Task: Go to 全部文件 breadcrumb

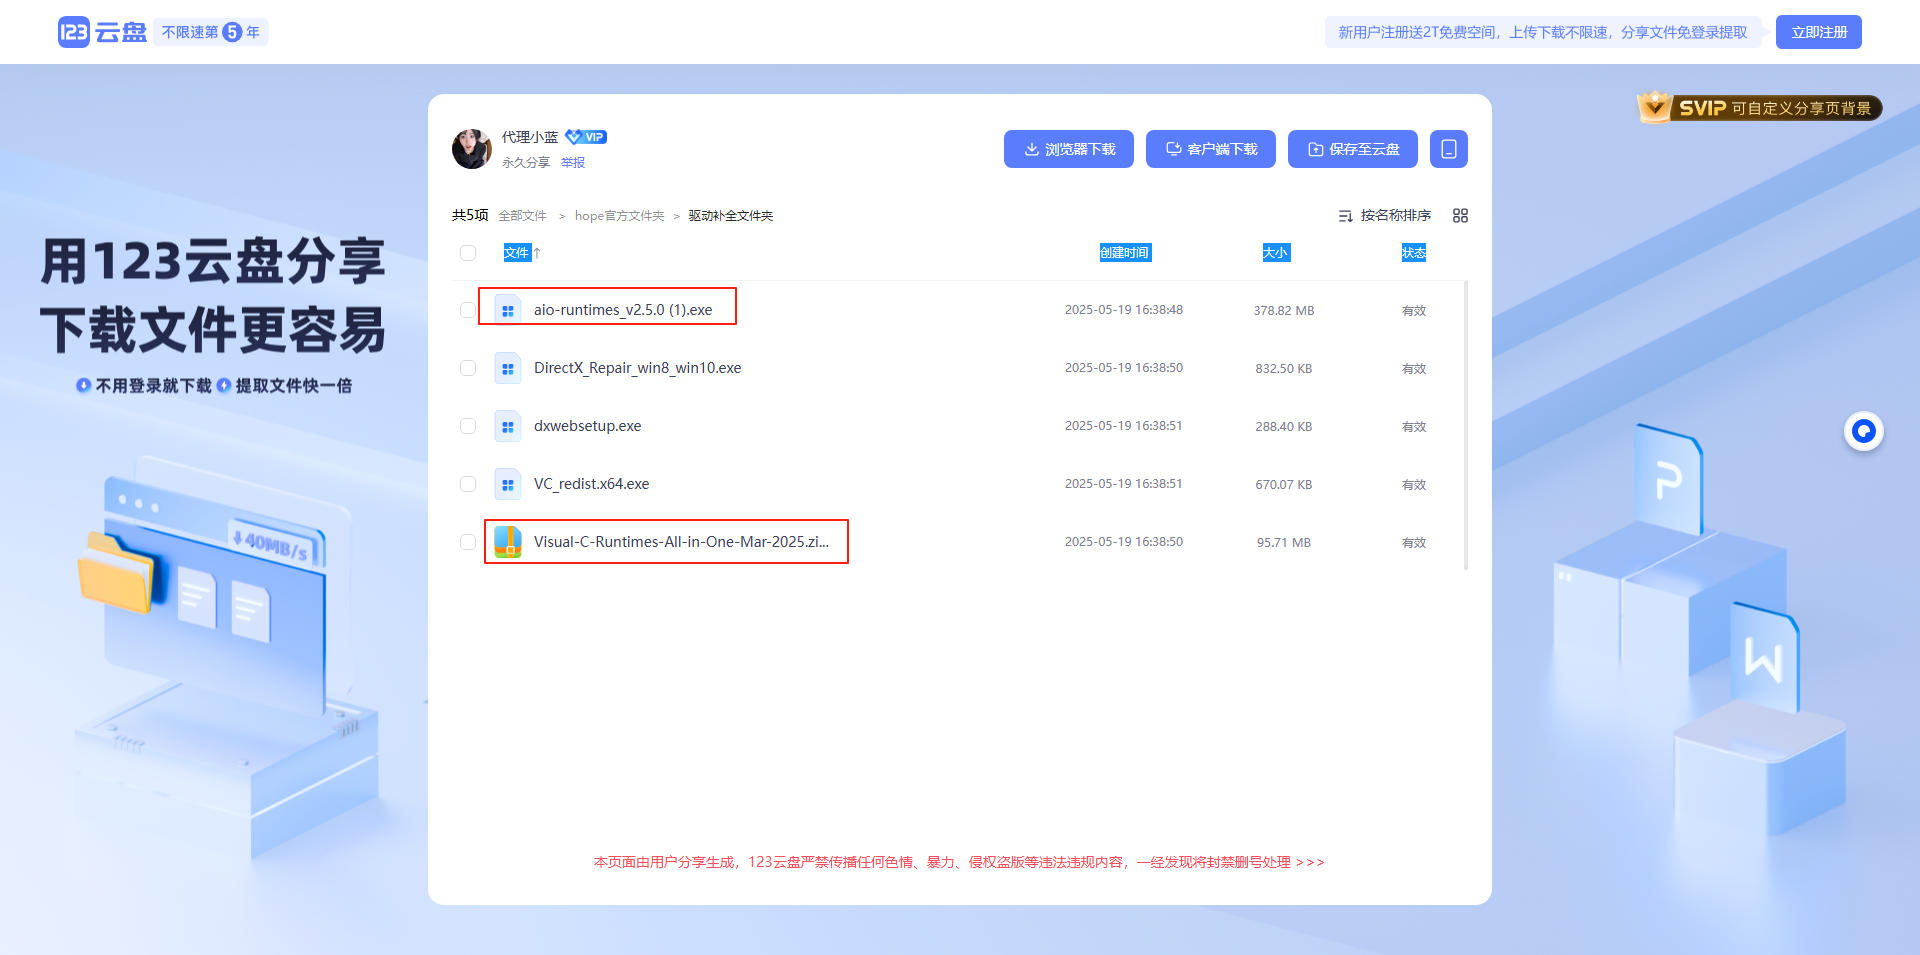Action: (522, 216)
